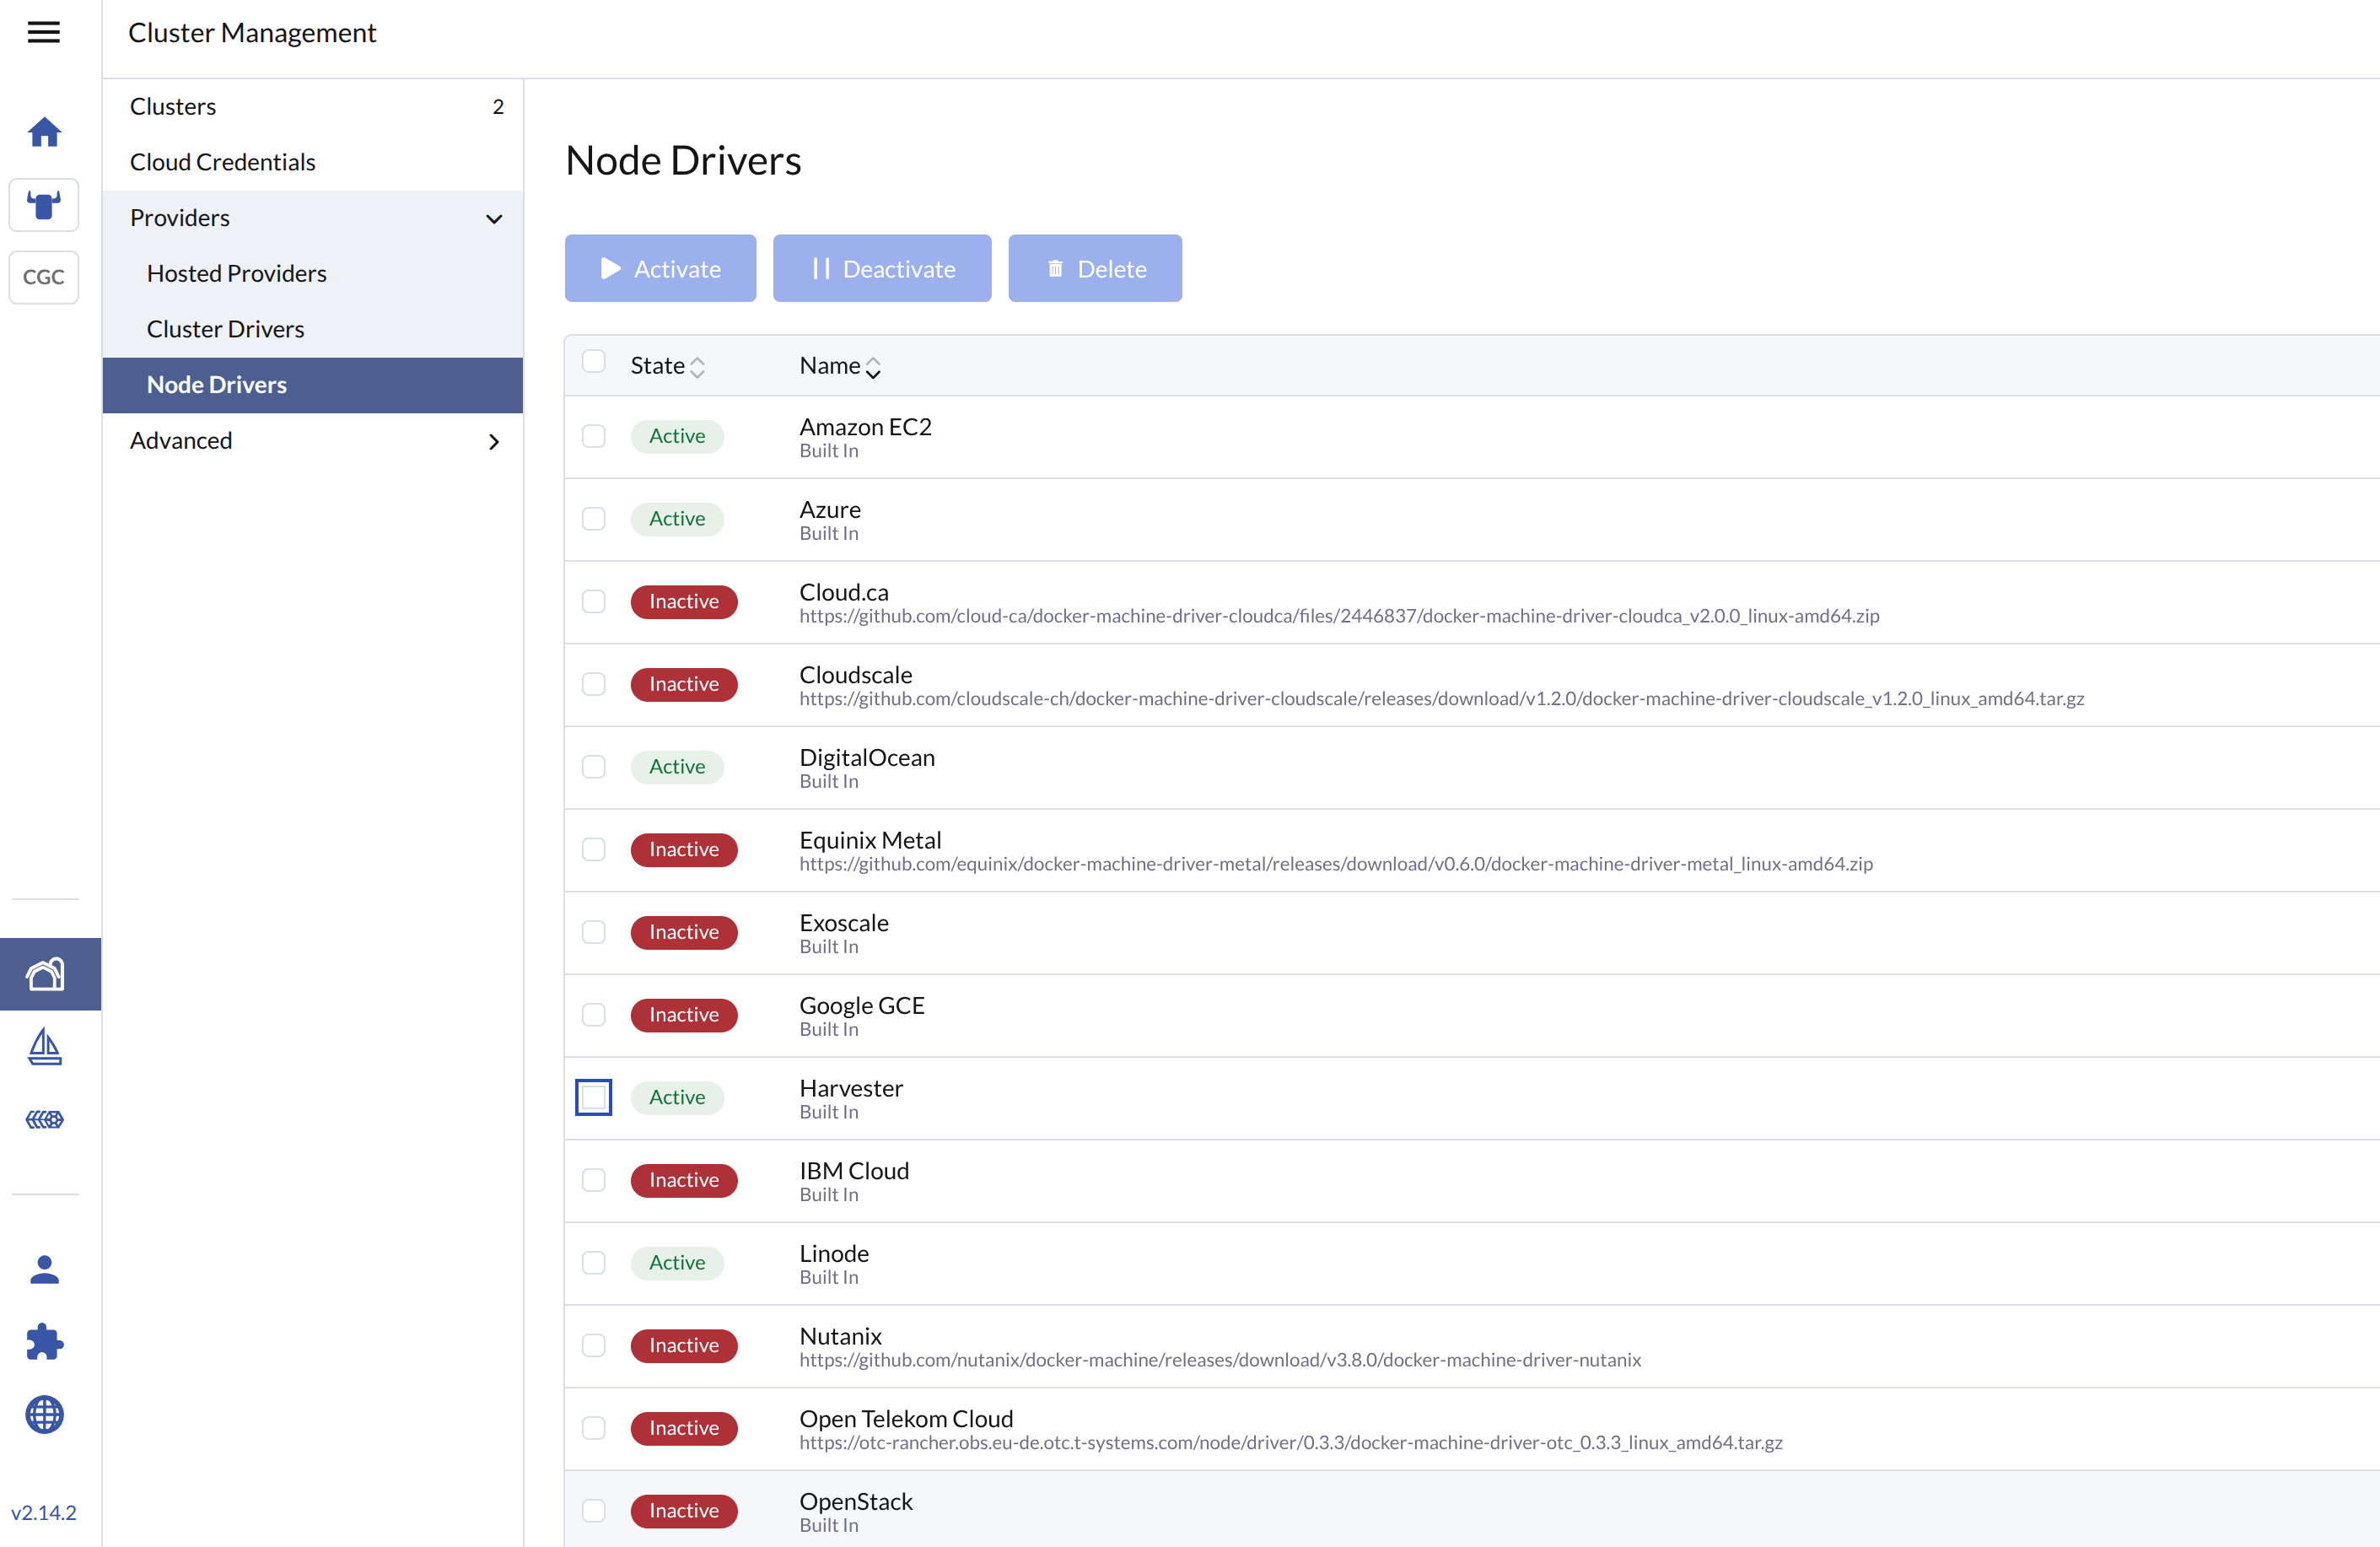Viewport: 2380px width, 1547px height.
Task: Click the Active badge in DigitalOcean row
Action: click(x=677, y=767)
